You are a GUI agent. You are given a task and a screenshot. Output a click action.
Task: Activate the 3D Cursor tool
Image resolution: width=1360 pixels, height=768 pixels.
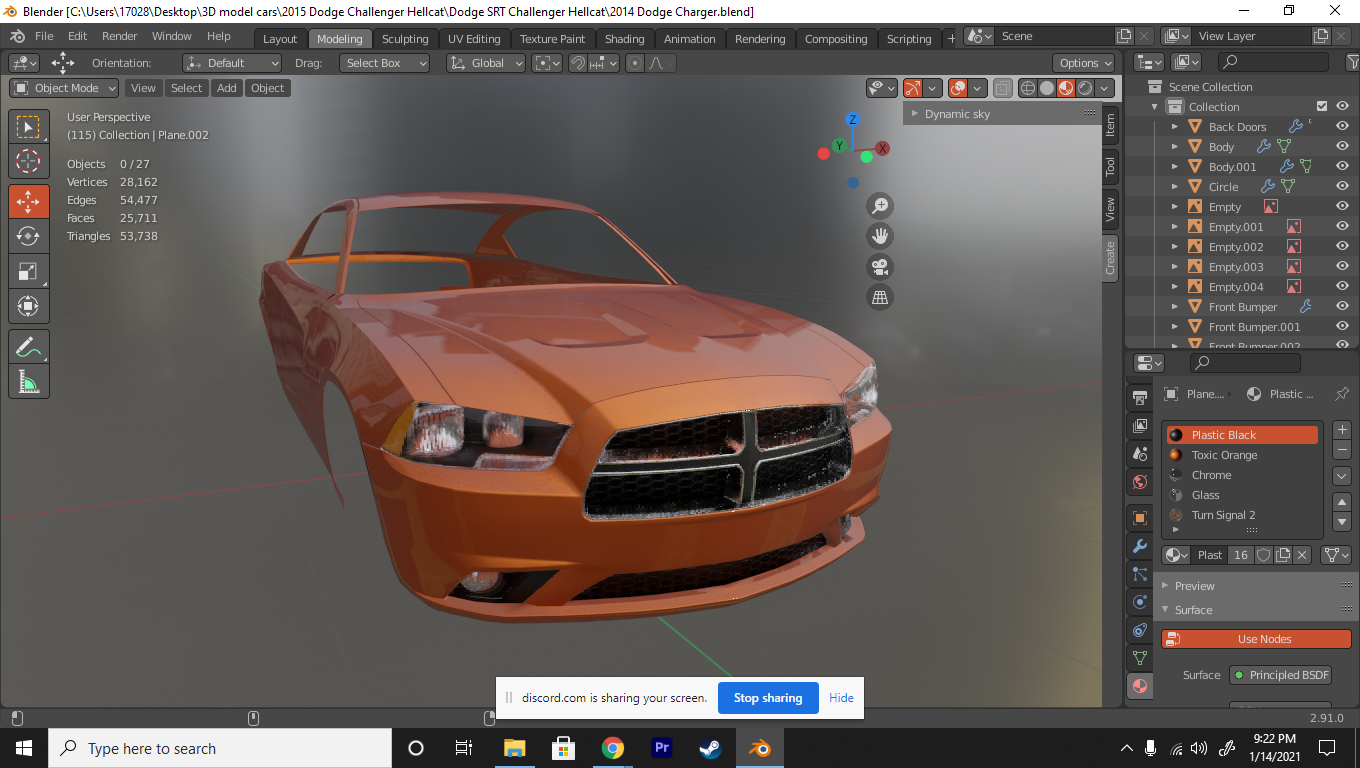point(29,162)
